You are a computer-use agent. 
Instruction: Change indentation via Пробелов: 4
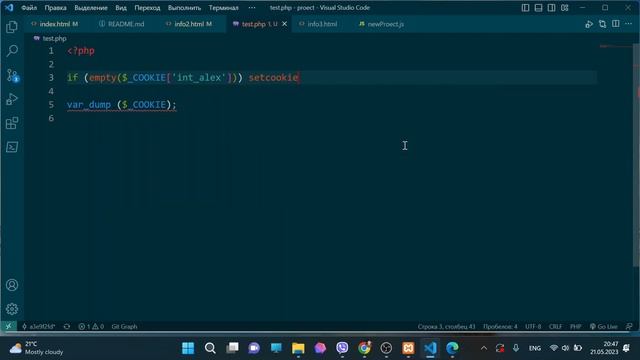point(500,327)
